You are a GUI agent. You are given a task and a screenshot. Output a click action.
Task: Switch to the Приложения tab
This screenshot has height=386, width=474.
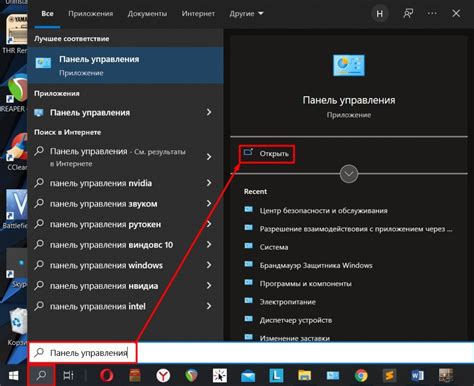click(x=91, y=14)
